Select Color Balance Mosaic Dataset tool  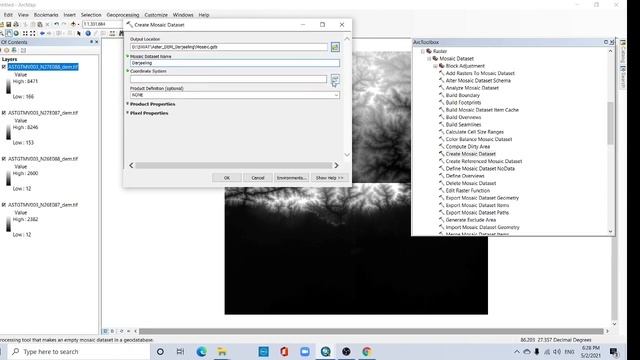click(479, 140)
